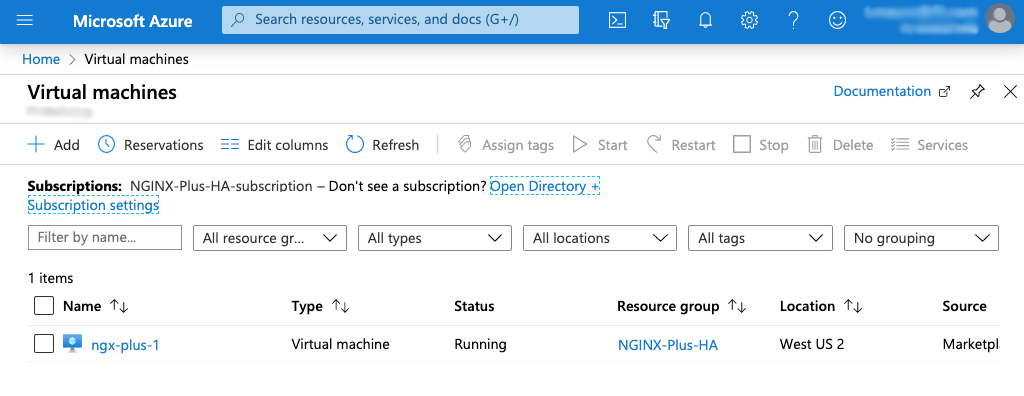Open the NGINX-Plus-HA resource group link
Viewport: 1024px width, 396px height.
pyautogui.click(x=667, y=344)
